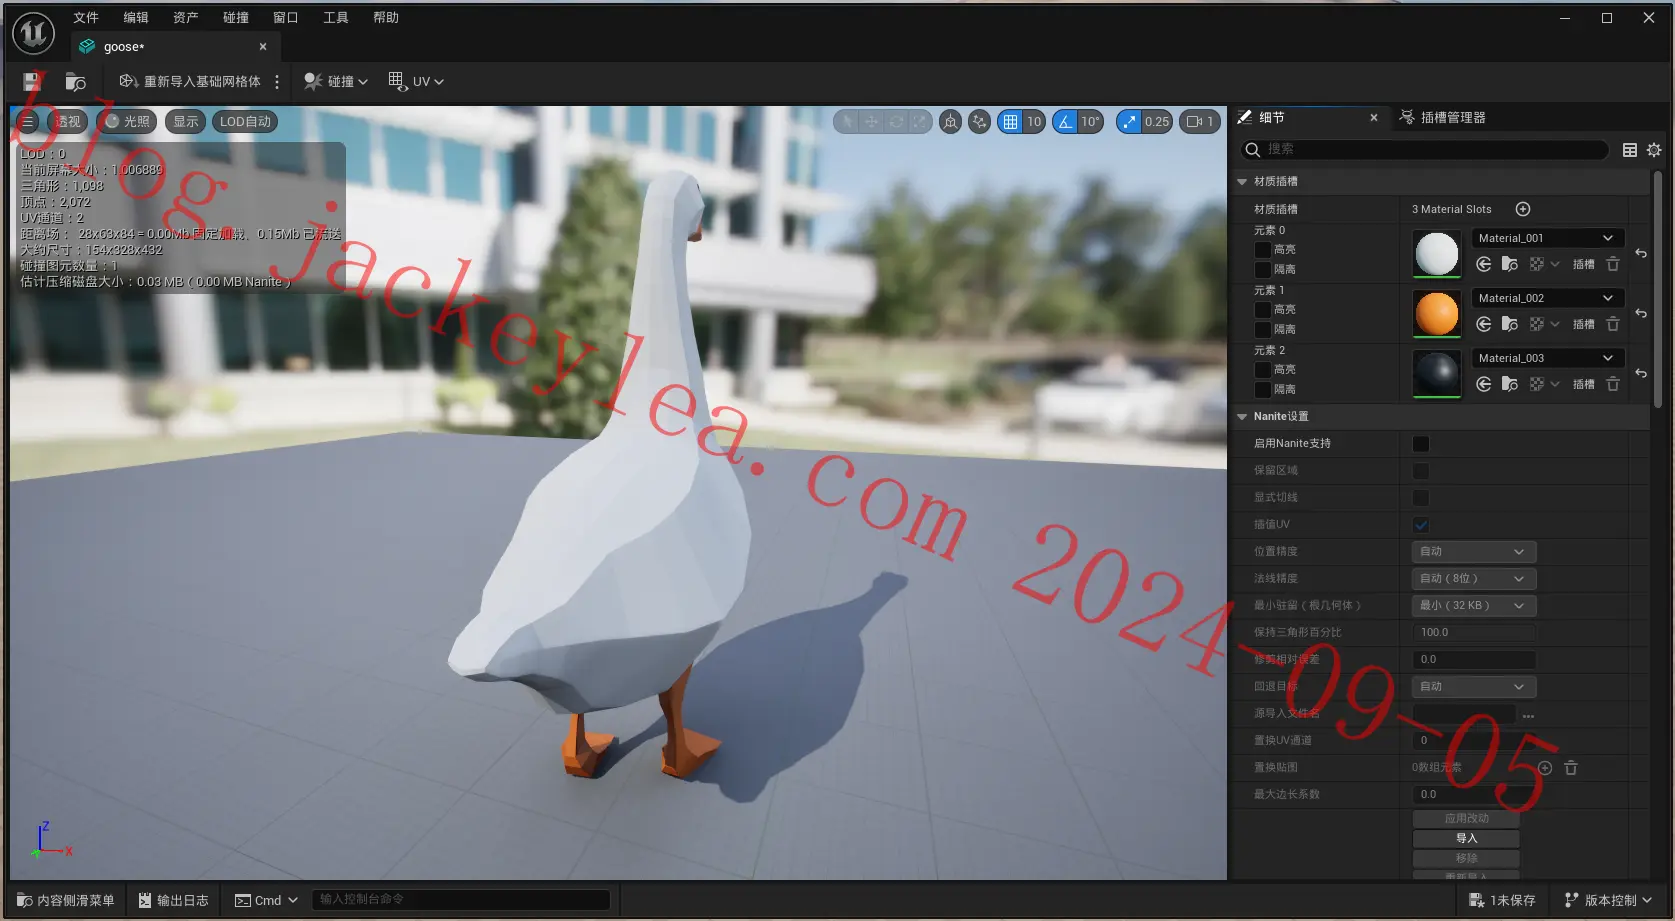1675x921 pixels.
Task: Switch to socket manager tab
Action: [x=1442, y=118]
